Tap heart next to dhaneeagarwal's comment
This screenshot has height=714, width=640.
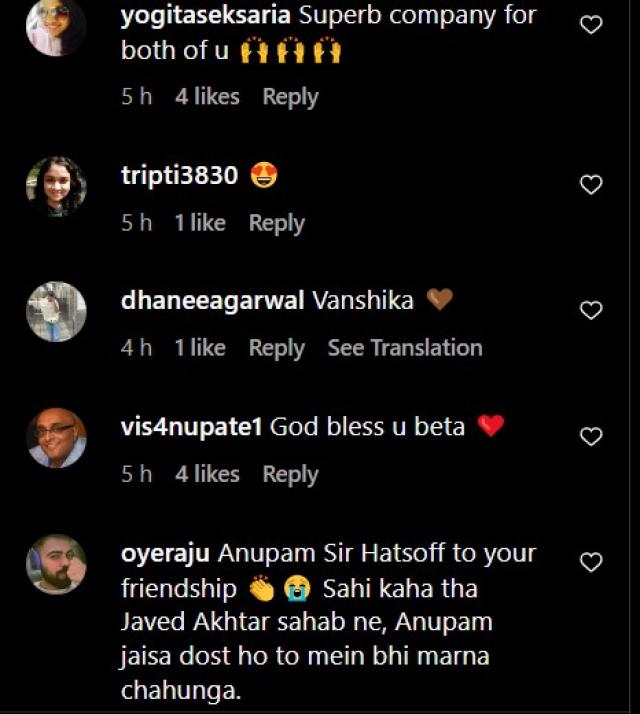click(x=591, y=311)
